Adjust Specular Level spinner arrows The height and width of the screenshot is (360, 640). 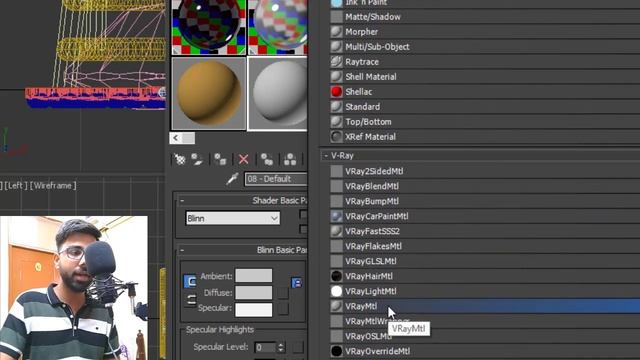point(280,347)
